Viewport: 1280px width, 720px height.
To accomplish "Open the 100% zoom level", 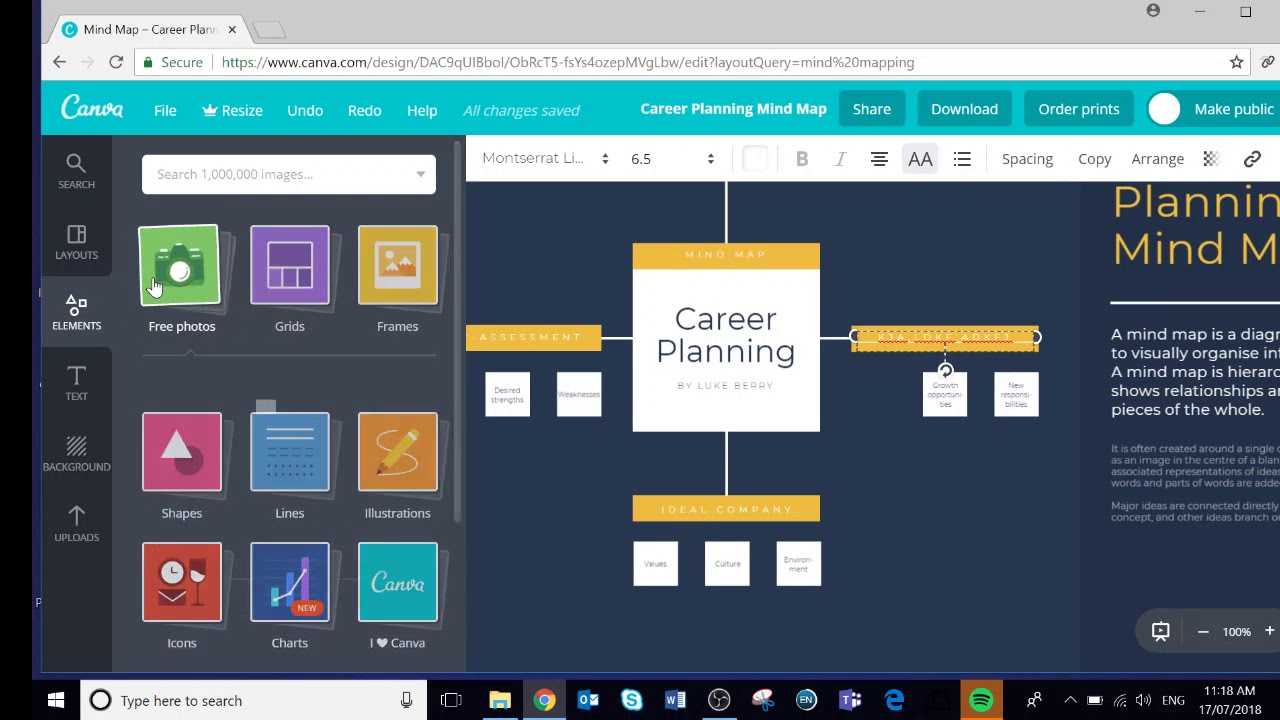I will (1236, 632).
